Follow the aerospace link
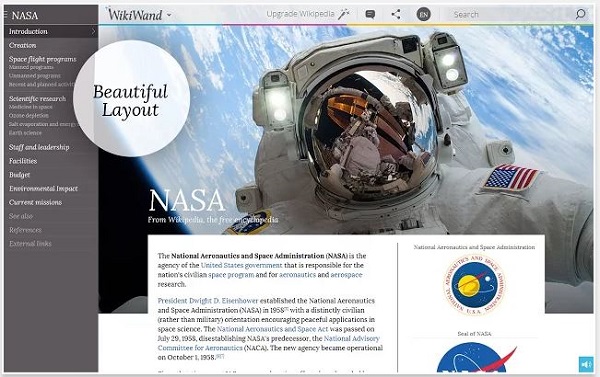The height and width of the screenshot is (377, 600). (x=346, y=275)
